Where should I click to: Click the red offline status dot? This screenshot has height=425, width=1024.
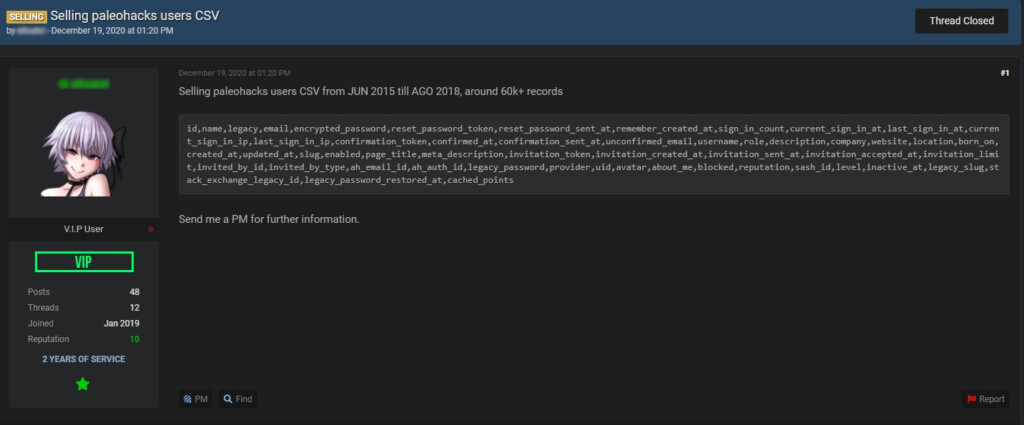pyautogui.click(x=151, y=229)
